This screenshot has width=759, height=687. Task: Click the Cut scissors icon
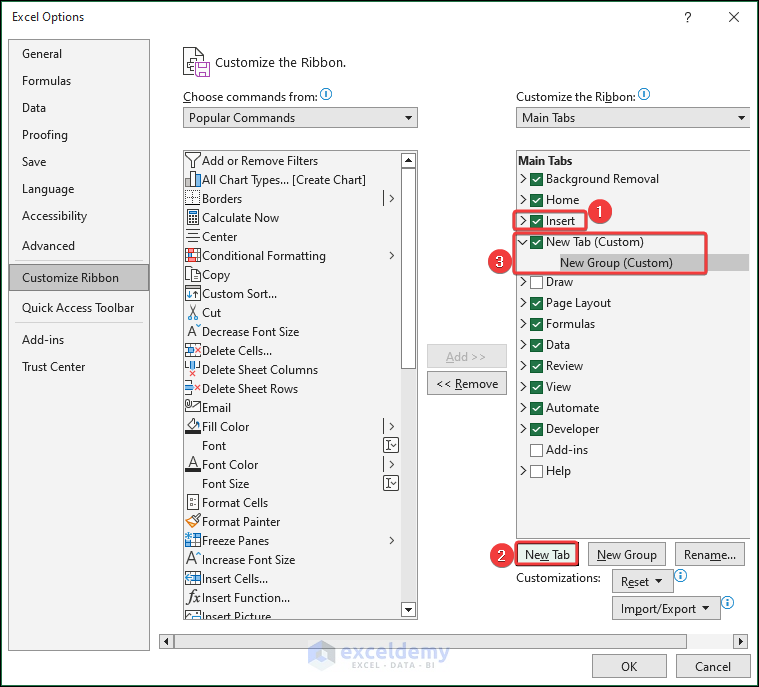193,312
